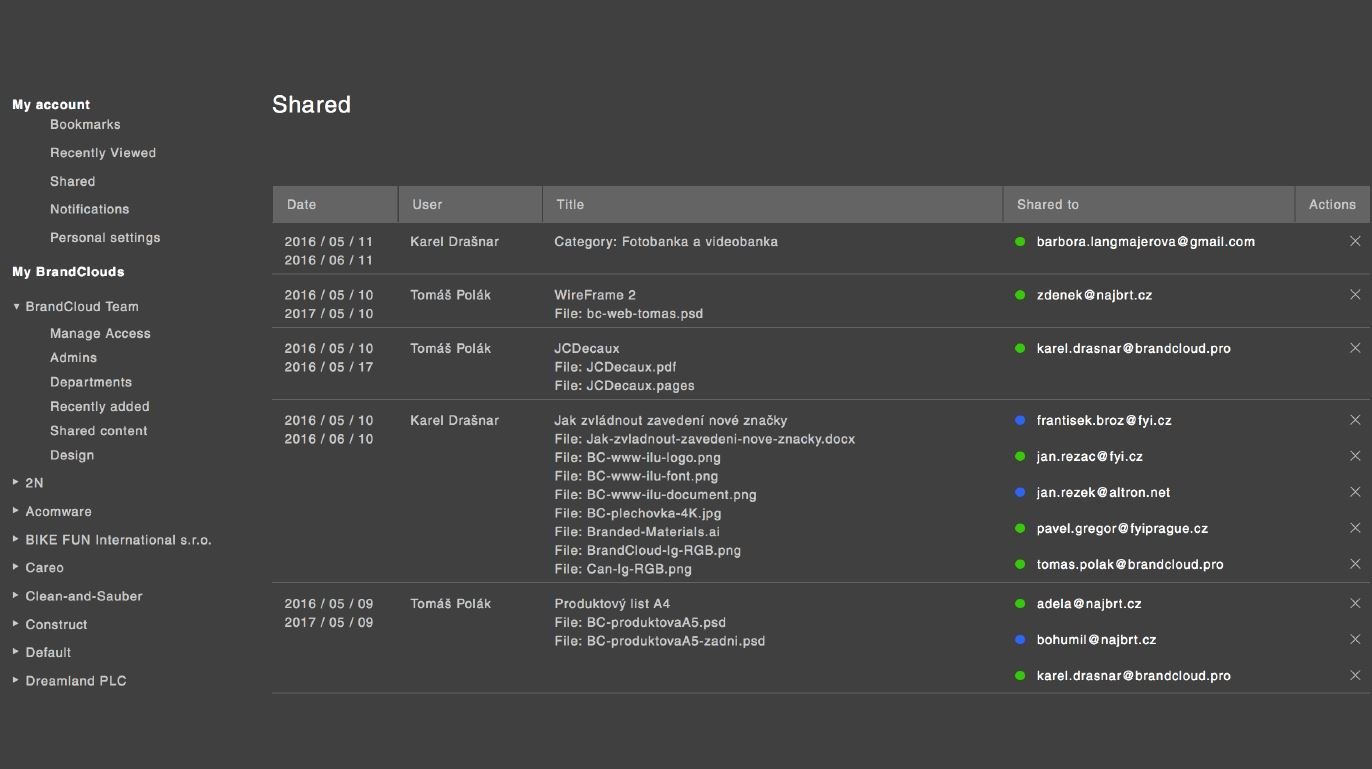Open the Notifications page
The width and height of the screenshot is (1372, 769).
pos(89,209)
